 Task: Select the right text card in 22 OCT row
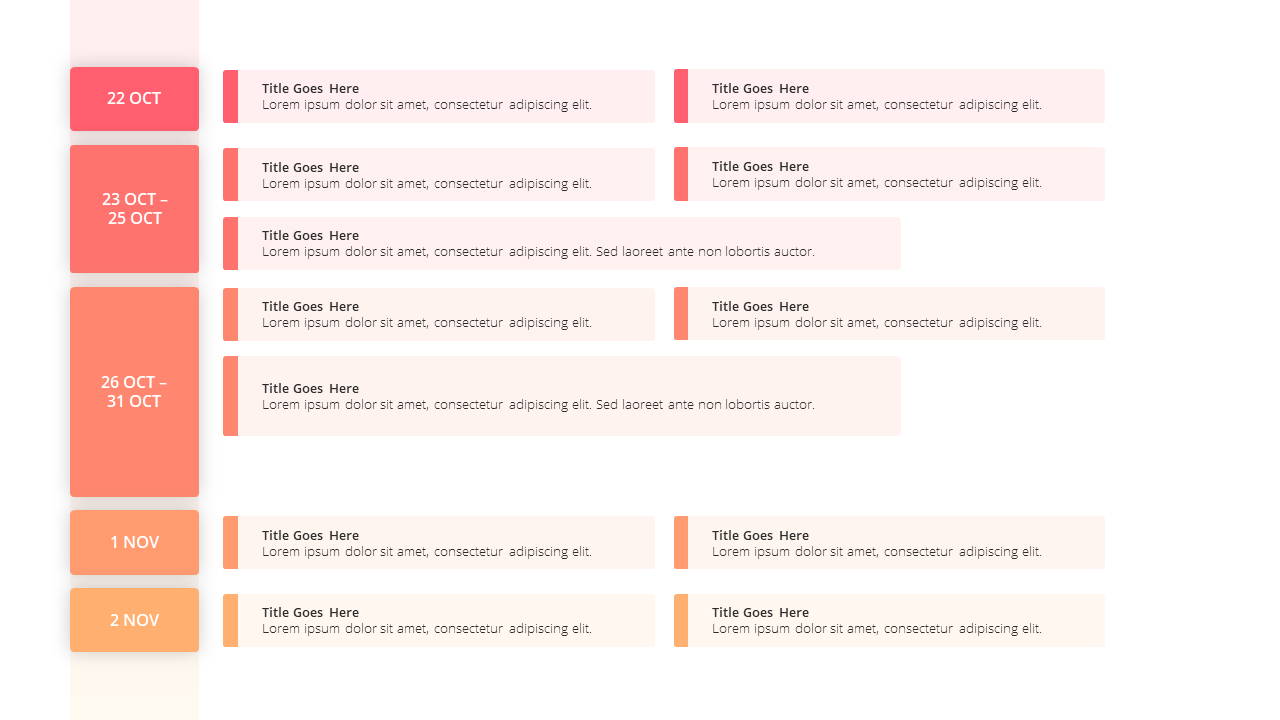tap(889, 96)
